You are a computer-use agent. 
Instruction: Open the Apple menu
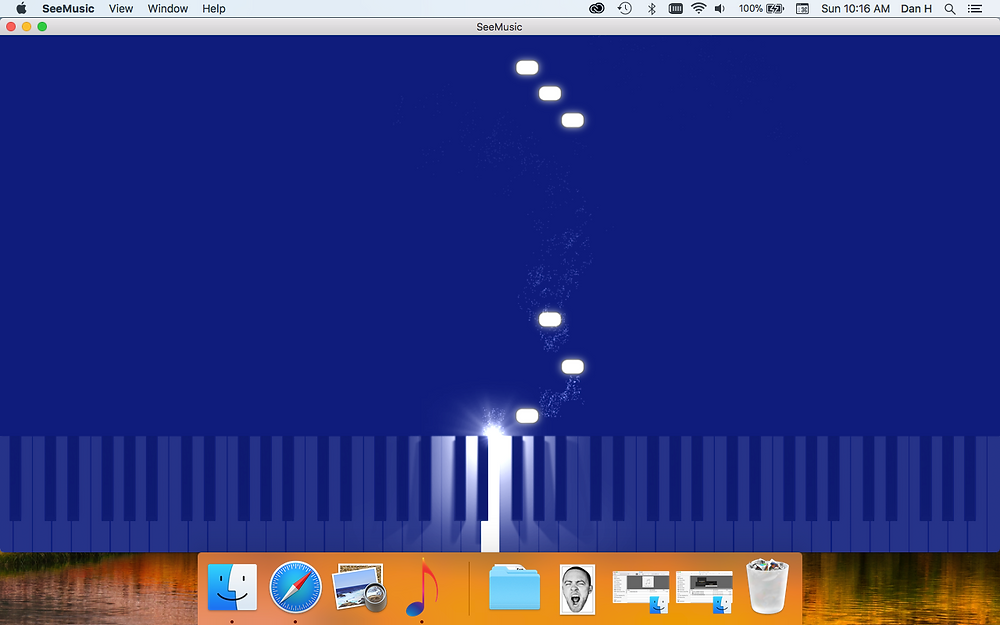click(x=21, y=8)
